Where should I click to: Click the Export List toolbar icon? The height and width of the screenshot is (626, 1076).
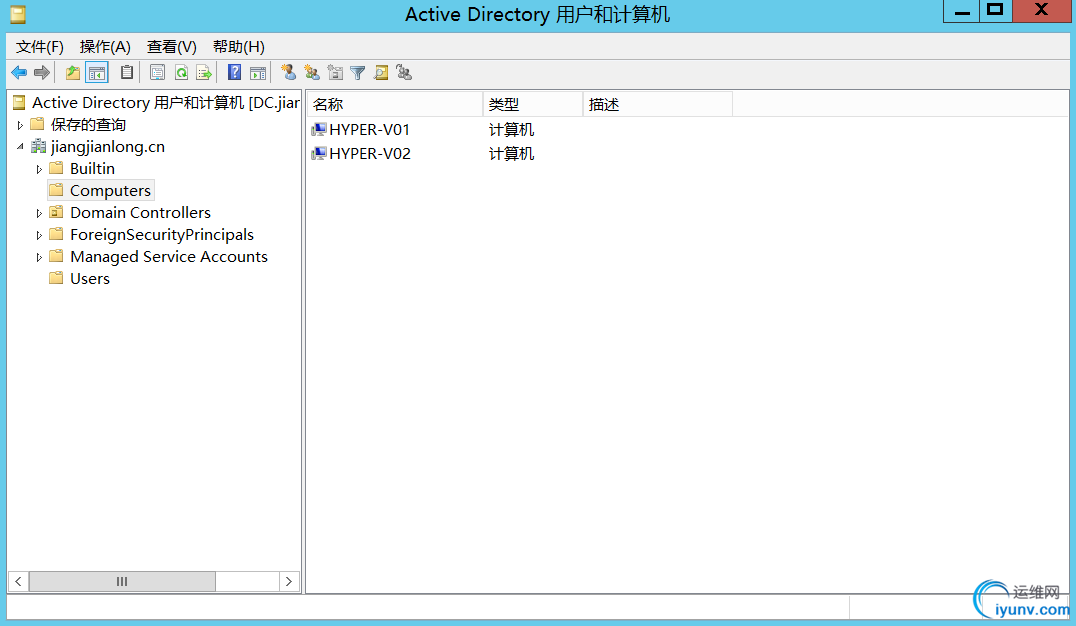(x=204, y=72)
